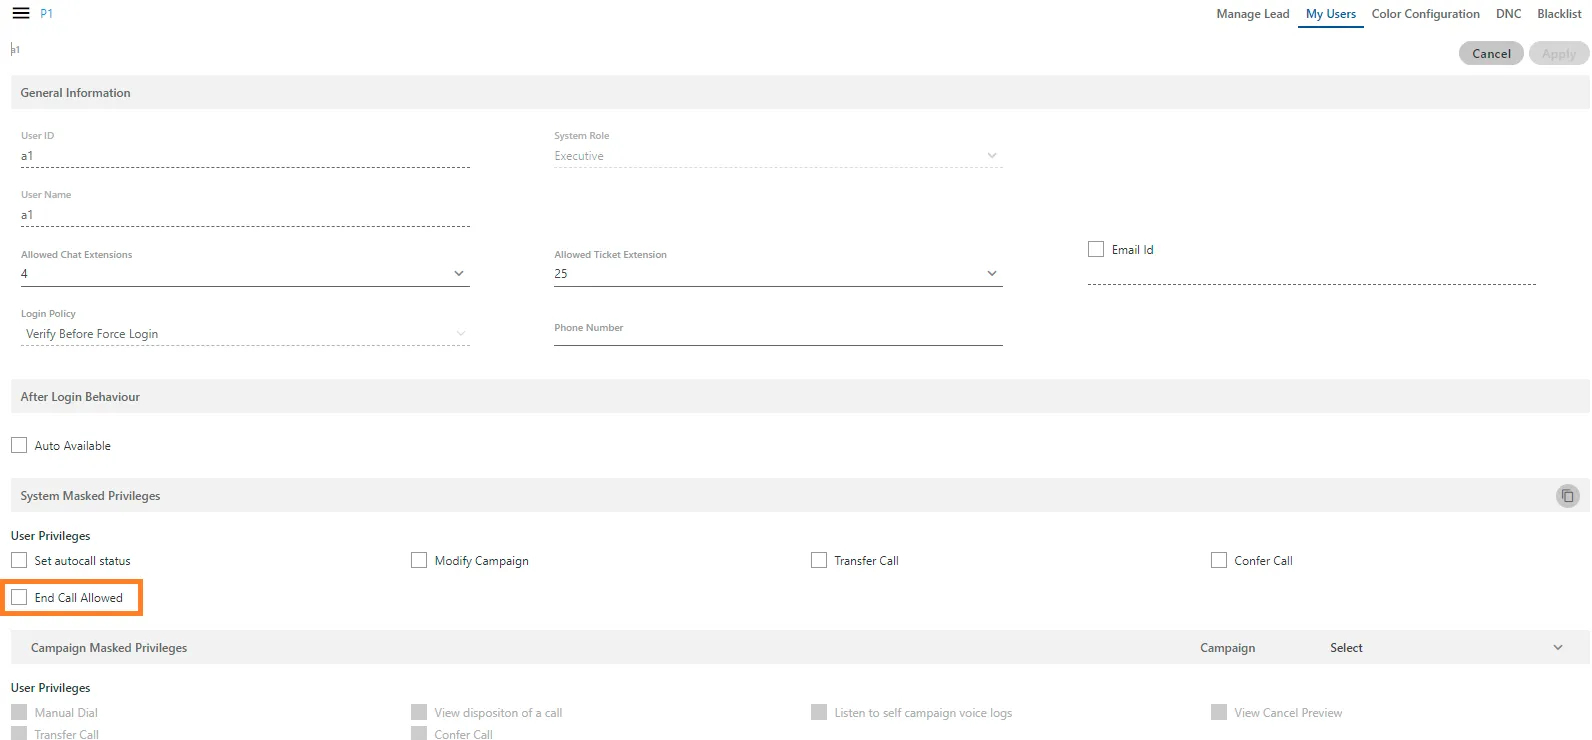Click the Email Id text field line
The height and width of the screenshot is (740, 1592).
point(1311,275)
